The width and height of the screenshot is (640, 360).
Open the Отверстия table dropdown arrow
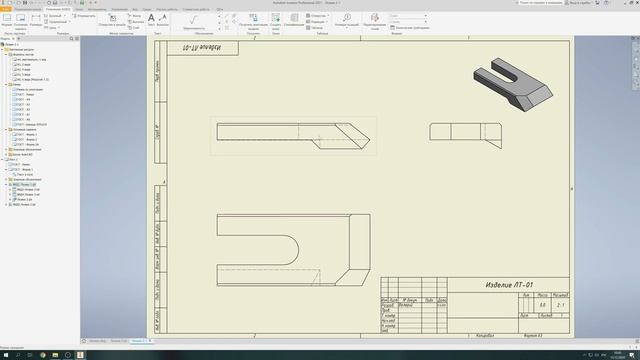pos(328,16)
